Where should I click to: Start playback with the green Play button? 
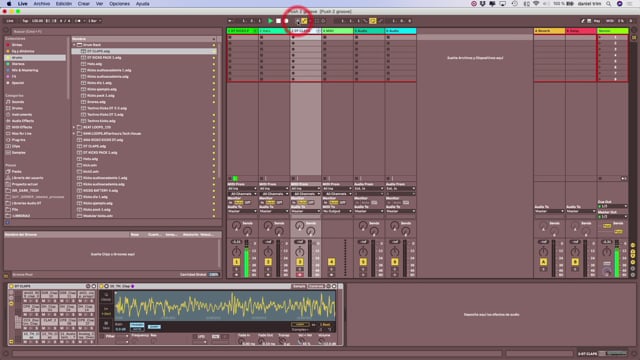point(270,21)
